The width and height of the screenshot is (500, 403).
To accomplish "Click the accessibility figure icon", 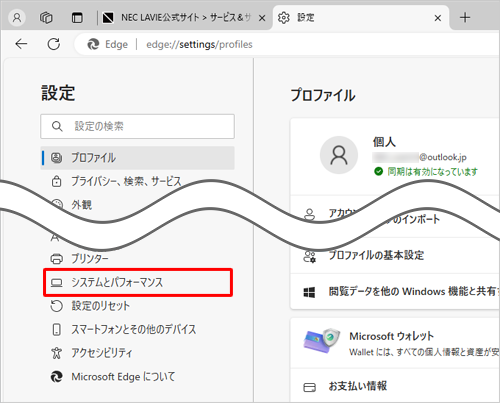I will point(56,353).
